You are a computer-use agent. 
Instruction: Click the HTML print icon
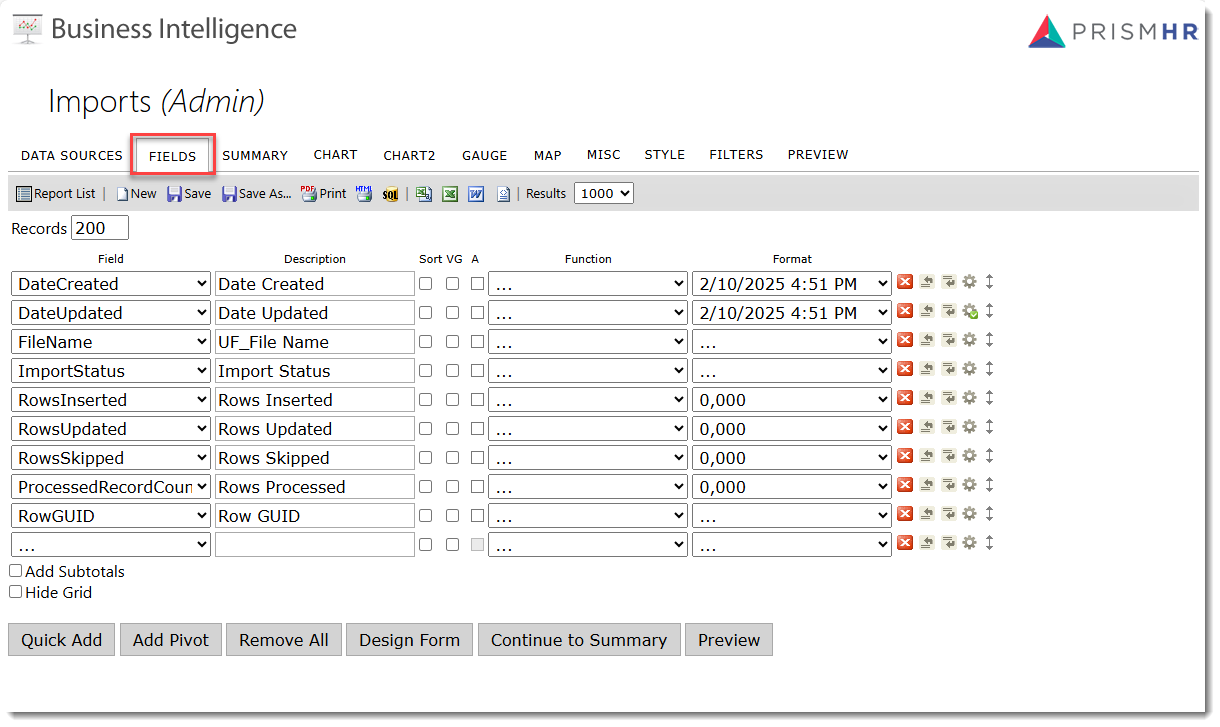coord(364,194)
